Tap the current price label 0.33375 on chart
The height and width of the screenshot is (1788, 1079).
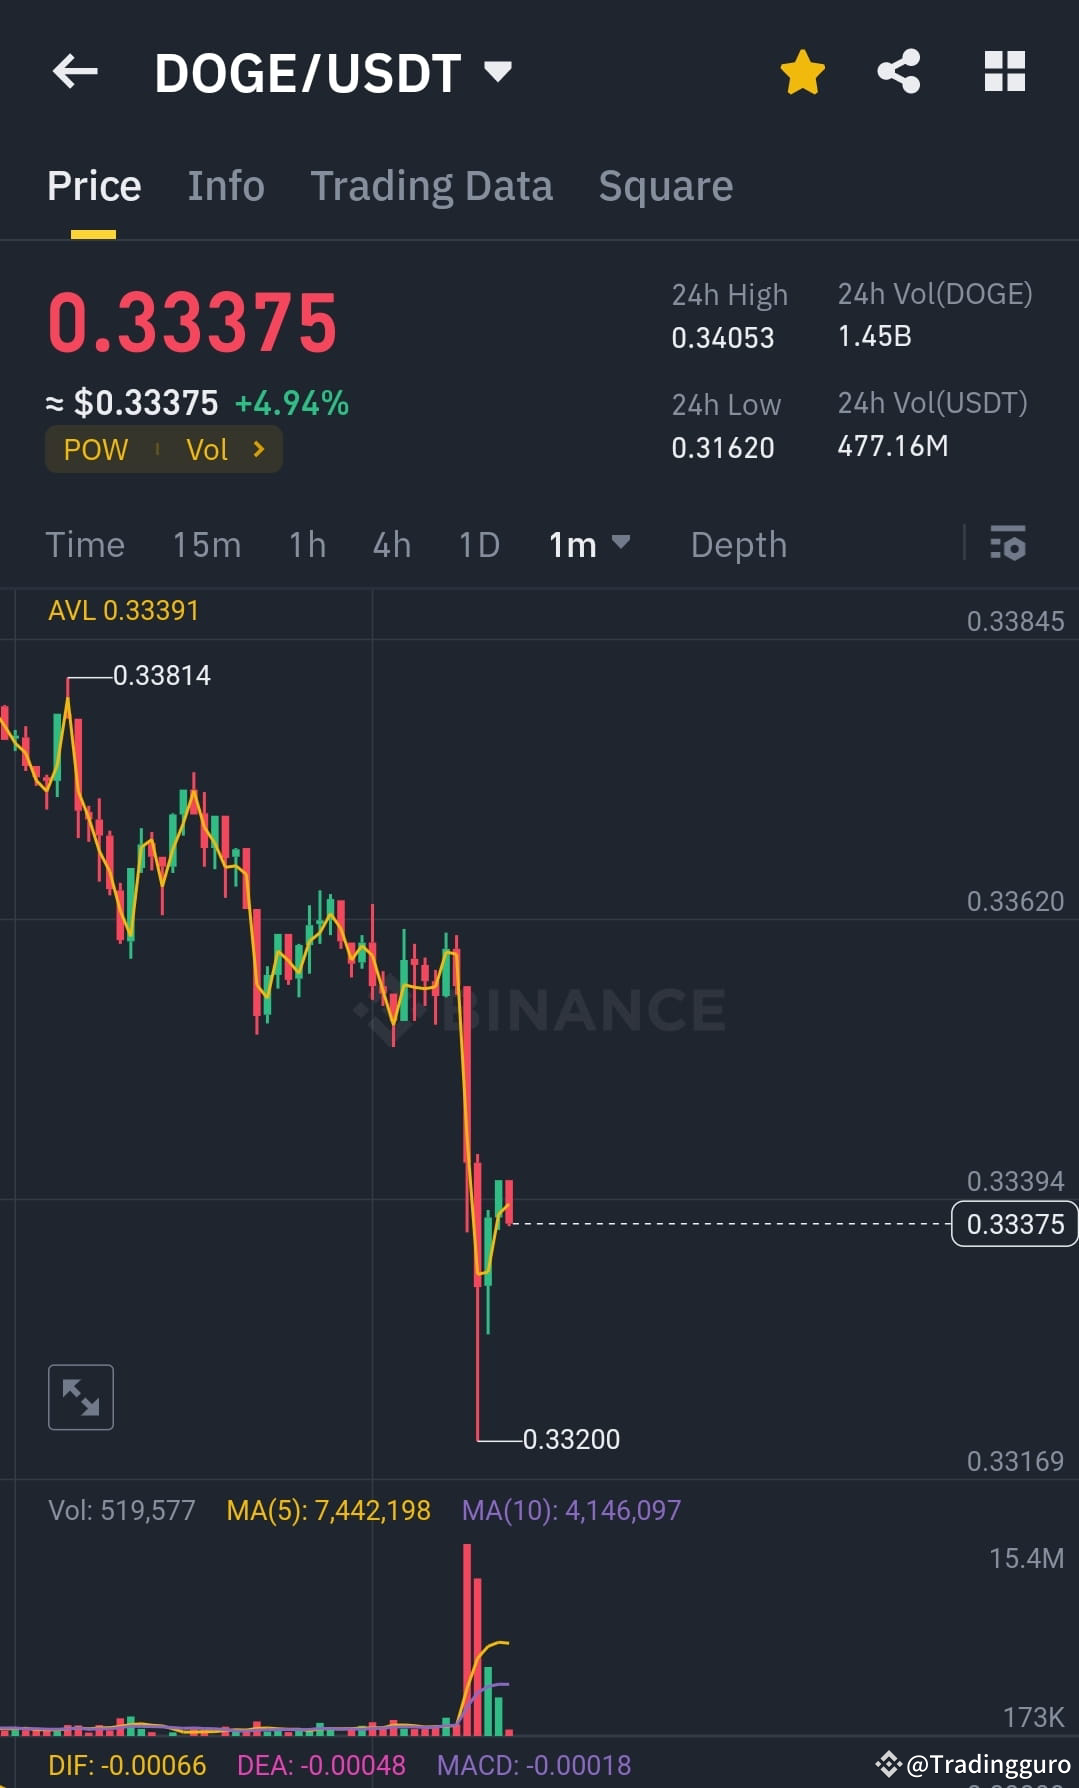coord(1014,1223)
